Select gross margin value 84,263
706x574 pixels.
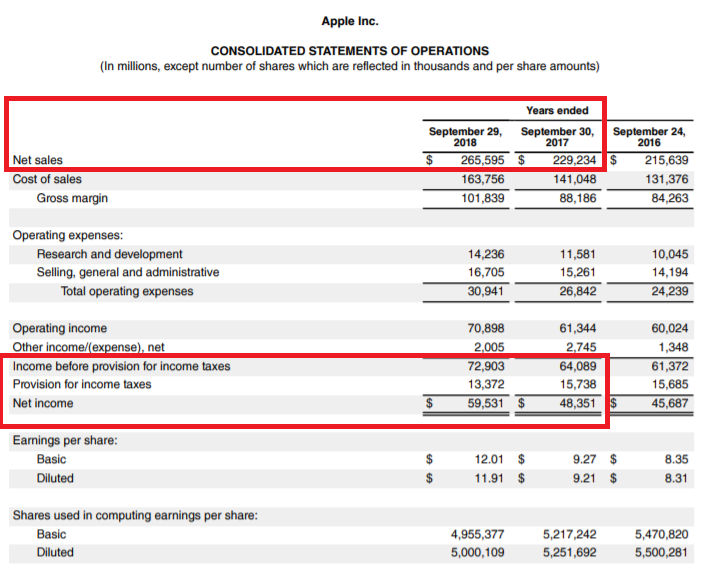click(670, 198)
